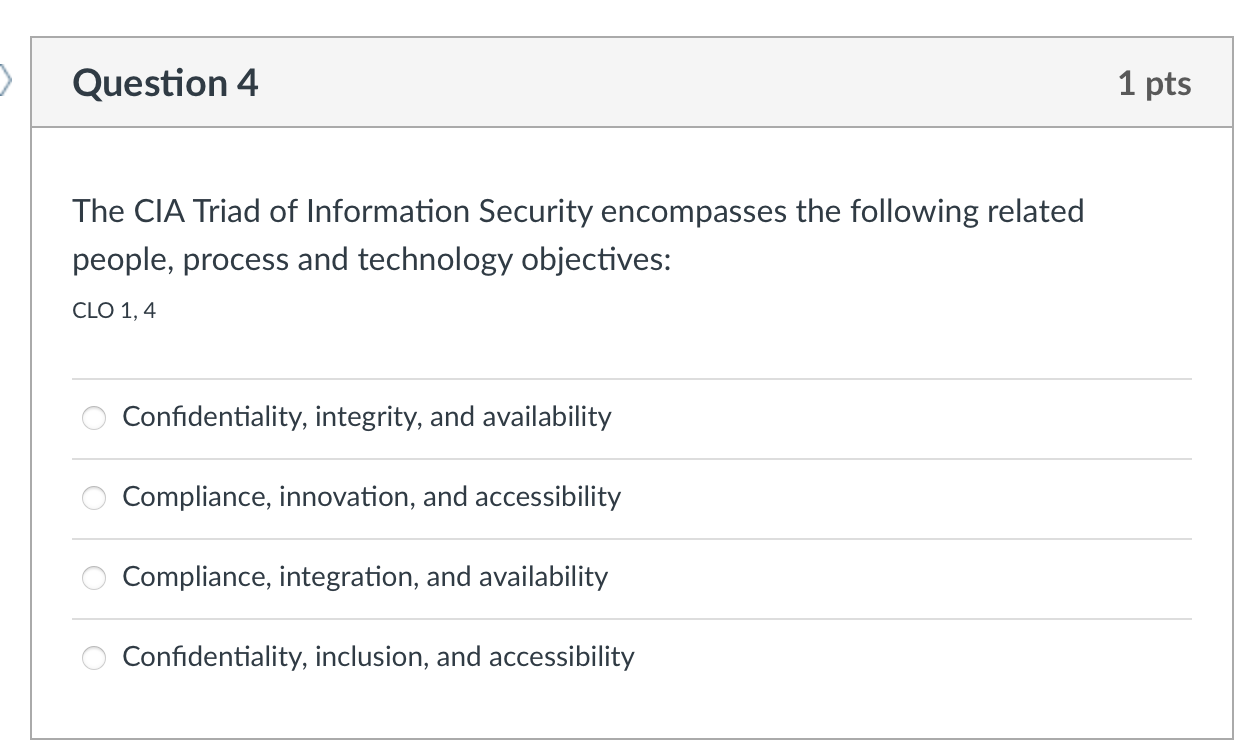Click the 'Question 4' heading

point(165,83)
